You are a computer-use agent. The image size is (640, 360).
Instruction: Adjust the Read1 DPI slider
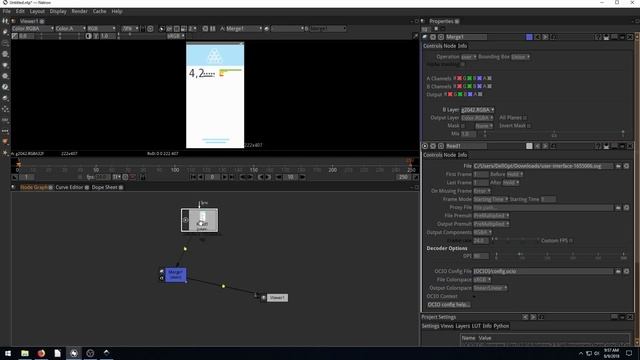[560, 256]
